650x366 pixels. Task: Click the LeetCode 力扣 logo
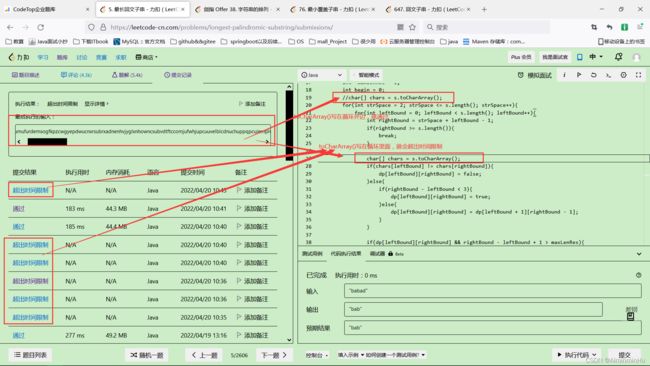(x=19, y=57)
